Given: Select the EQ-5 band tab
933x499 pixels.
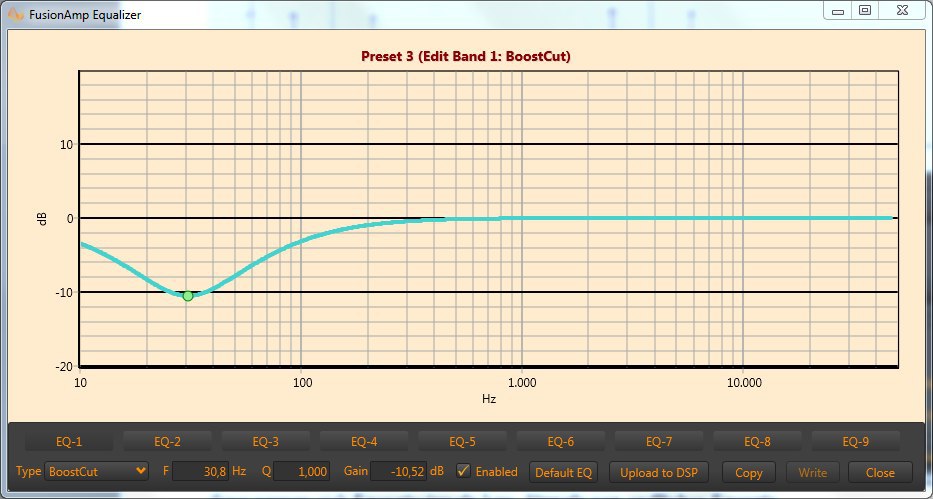Looking at the screenshot, I should [x=462, y=442].
